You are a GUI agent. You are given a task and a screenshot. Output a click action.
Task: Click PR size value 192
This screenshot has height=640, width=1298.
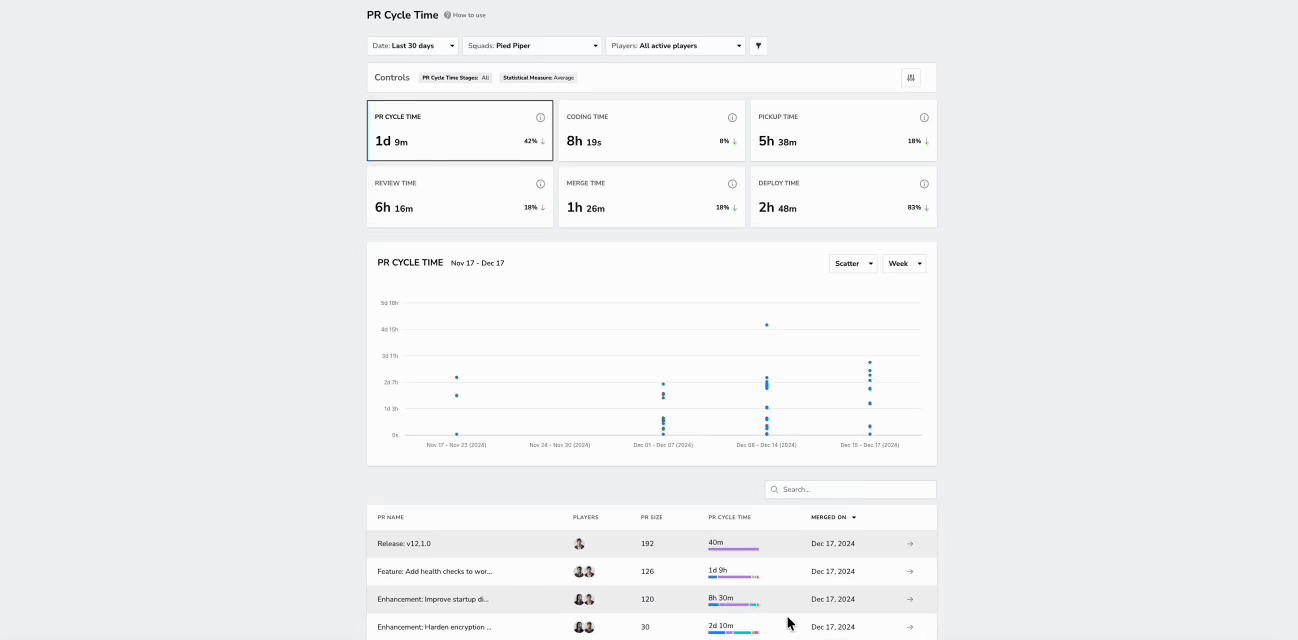pyautogui.click(x=647, y=544)
